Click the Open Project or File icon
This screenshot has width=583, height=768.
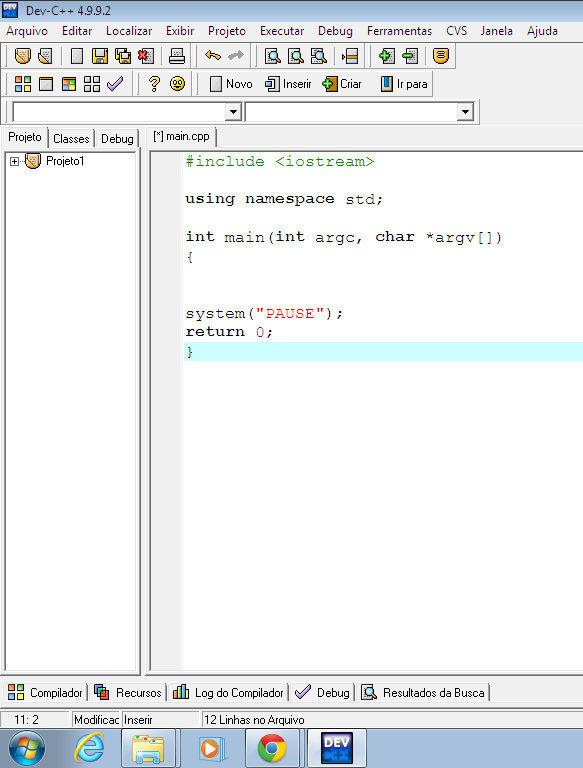(x=46, y=56)
